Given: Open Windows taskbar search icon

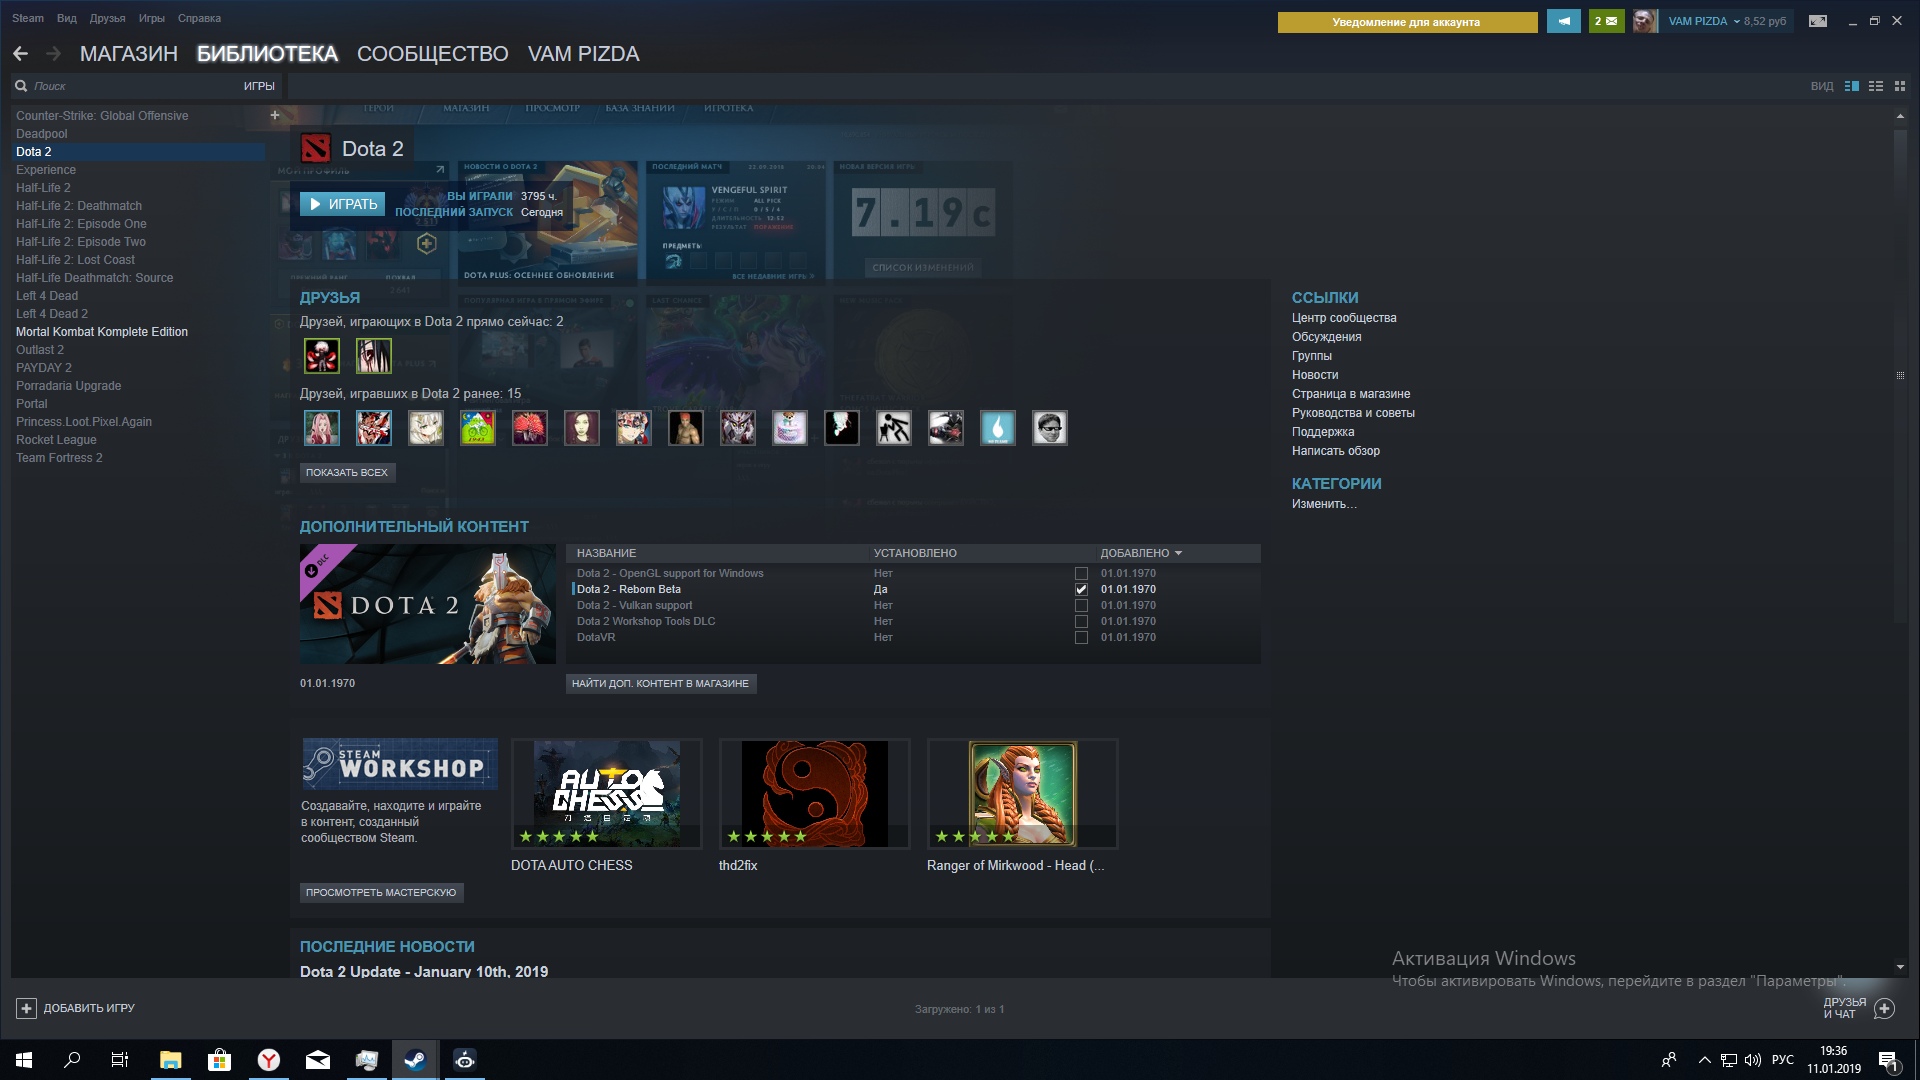Looking at the screenshot, I should pos(72,1060).
